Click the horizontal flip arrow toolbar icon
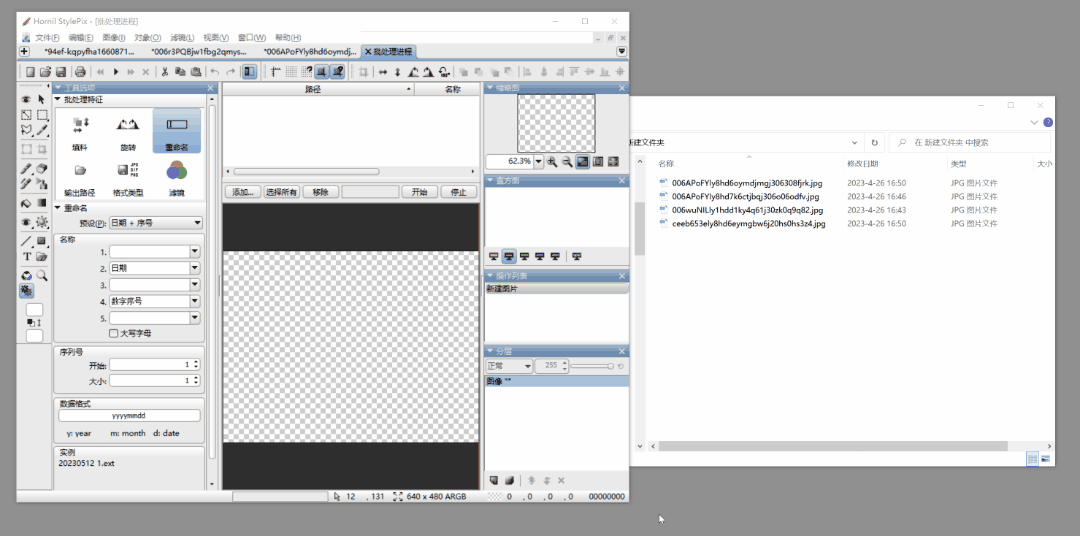This screenshot has height=536, width=1080. coord(383,72)
